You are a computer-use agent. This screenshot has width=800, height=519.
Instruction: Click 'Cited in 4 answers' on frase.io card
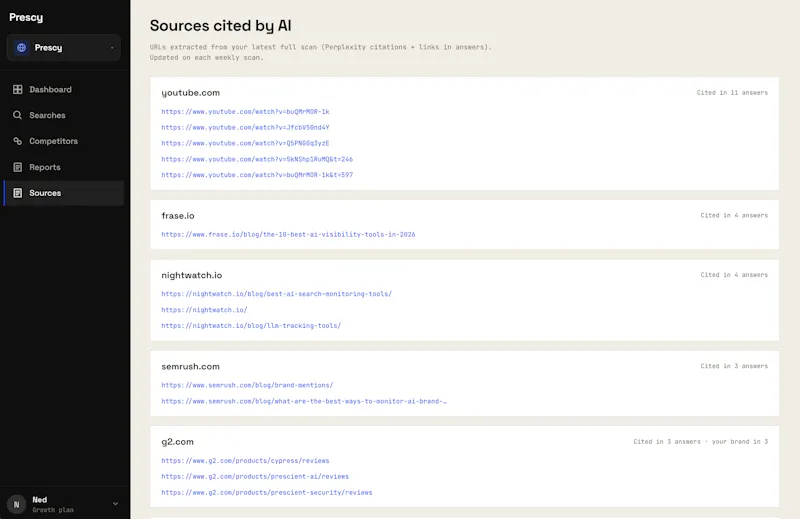(x=734, y=216)
